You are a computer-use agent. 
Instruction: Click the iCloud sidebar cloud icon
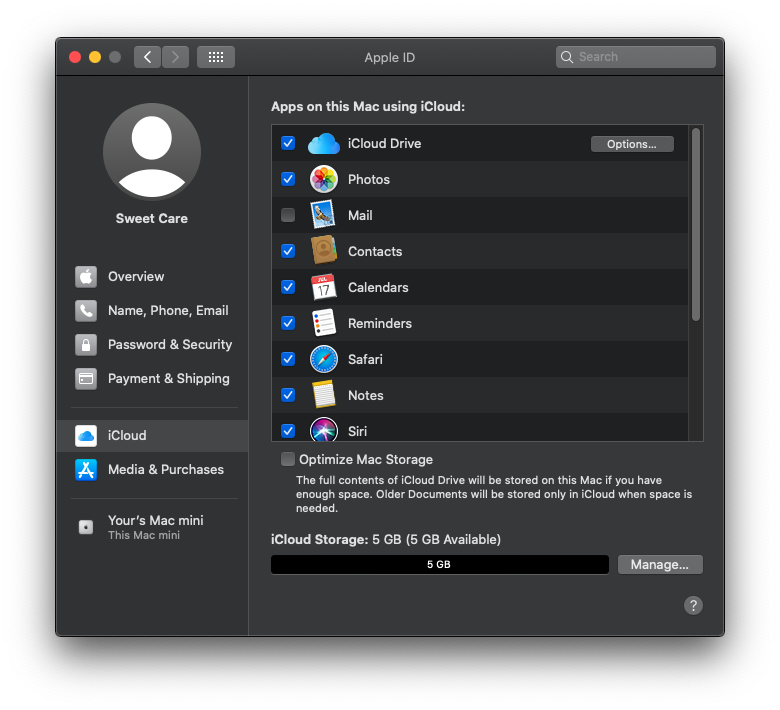pos(86,436)
